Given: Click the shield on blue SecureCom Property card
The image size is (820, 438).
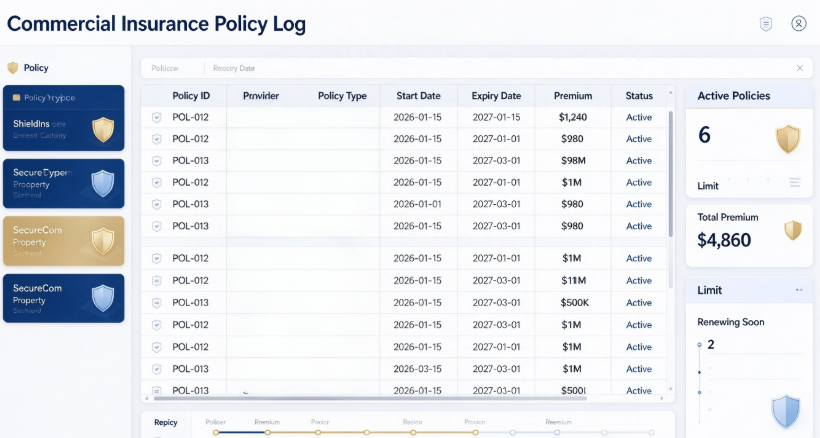Looking at the screenshot, I should tap(102, 298).
